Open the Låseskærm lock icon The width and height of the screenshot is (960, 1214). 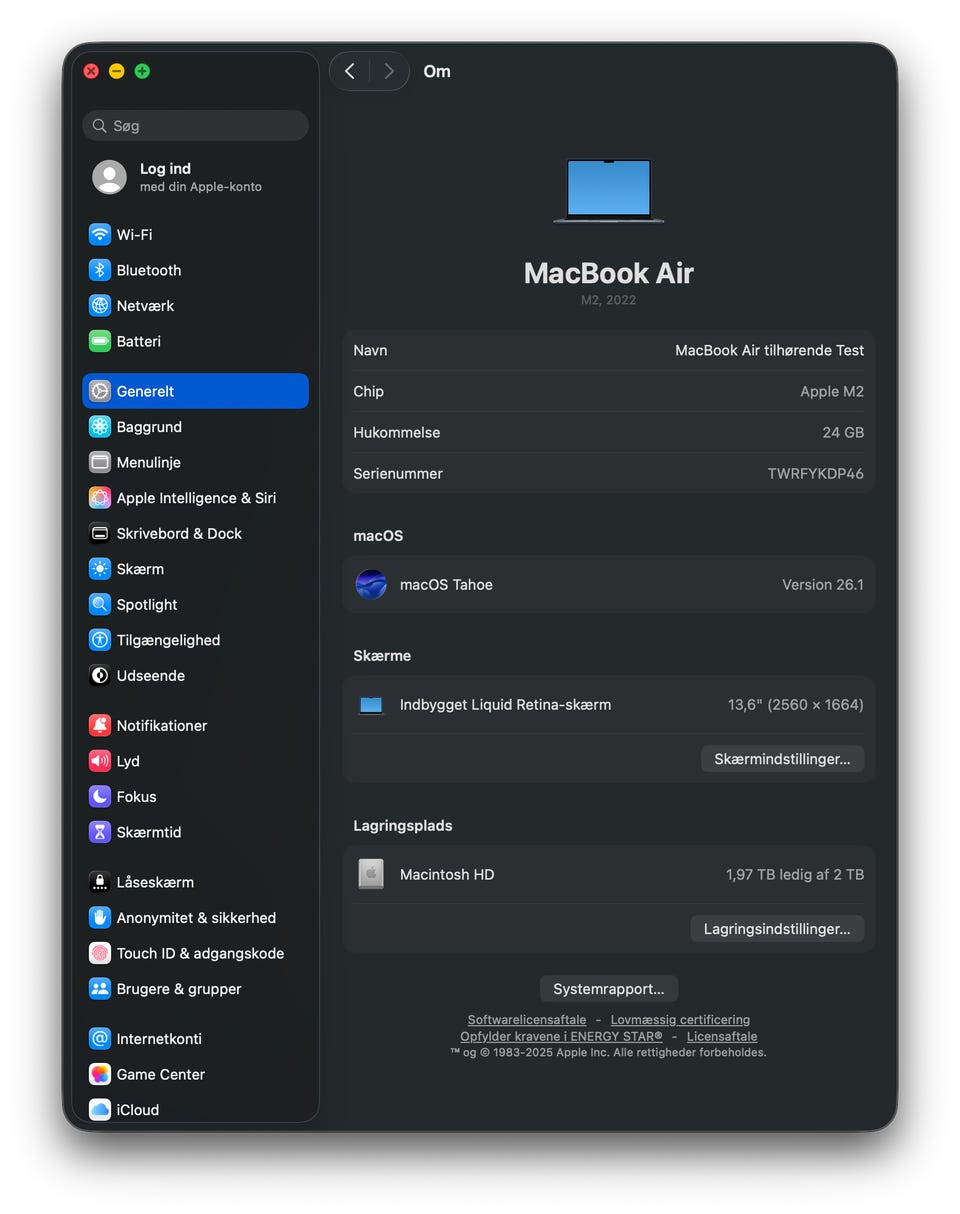point(99,882)
